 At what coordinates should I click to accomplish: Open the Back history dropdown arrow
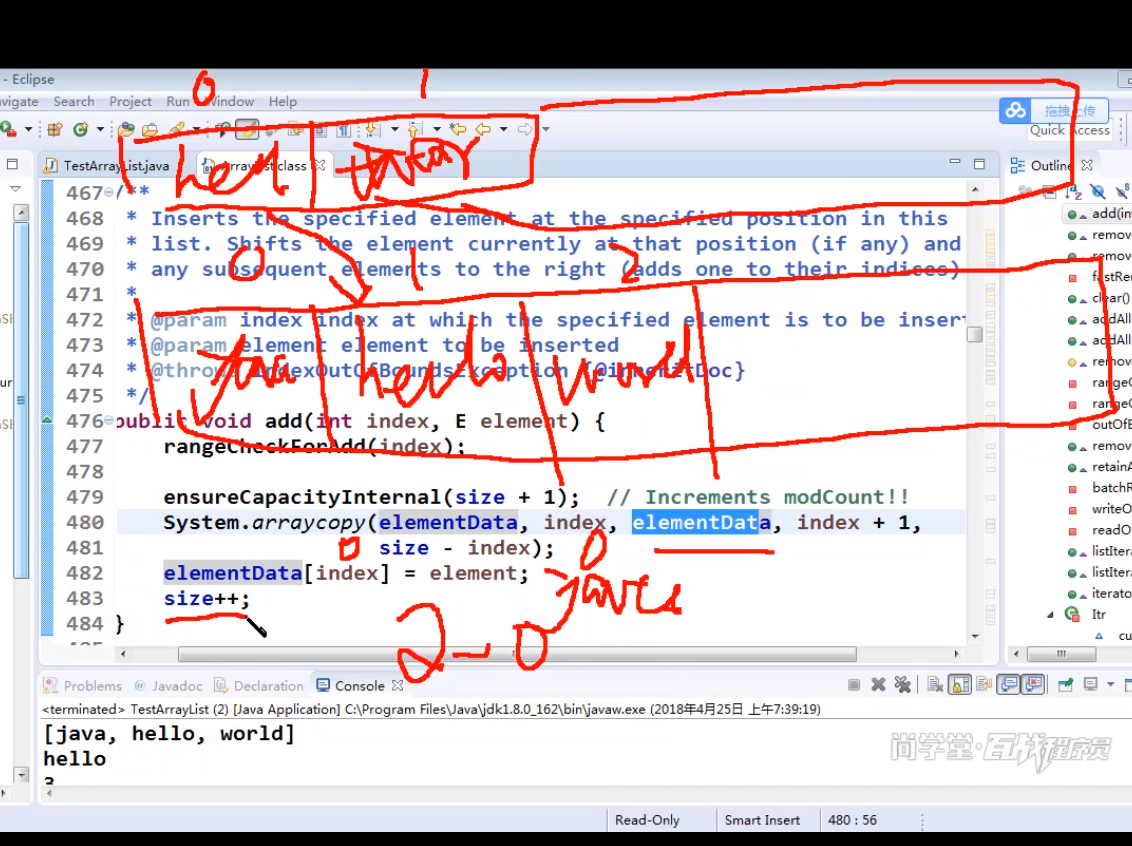tap(503, 129)
